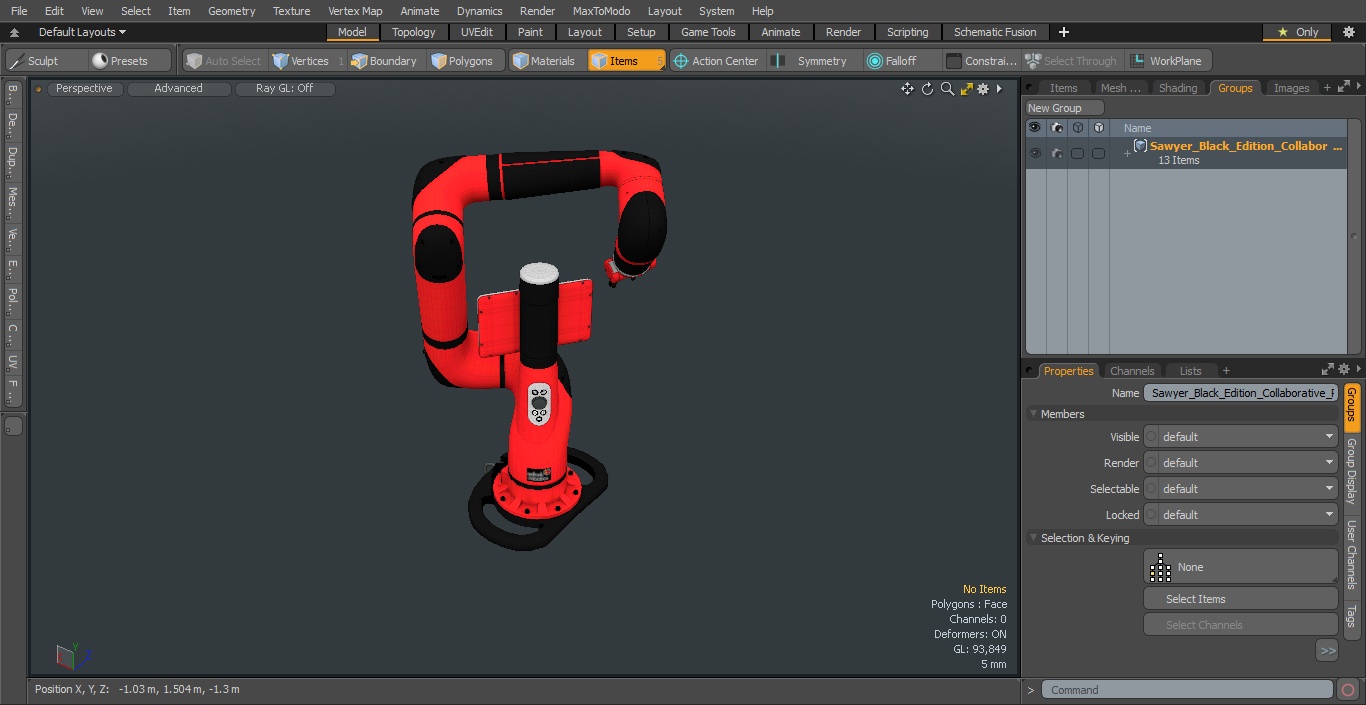Viewport: 1366px width, 705px height.
Task: Click the viewport arrow expand icon
Action: pos(999,89)
